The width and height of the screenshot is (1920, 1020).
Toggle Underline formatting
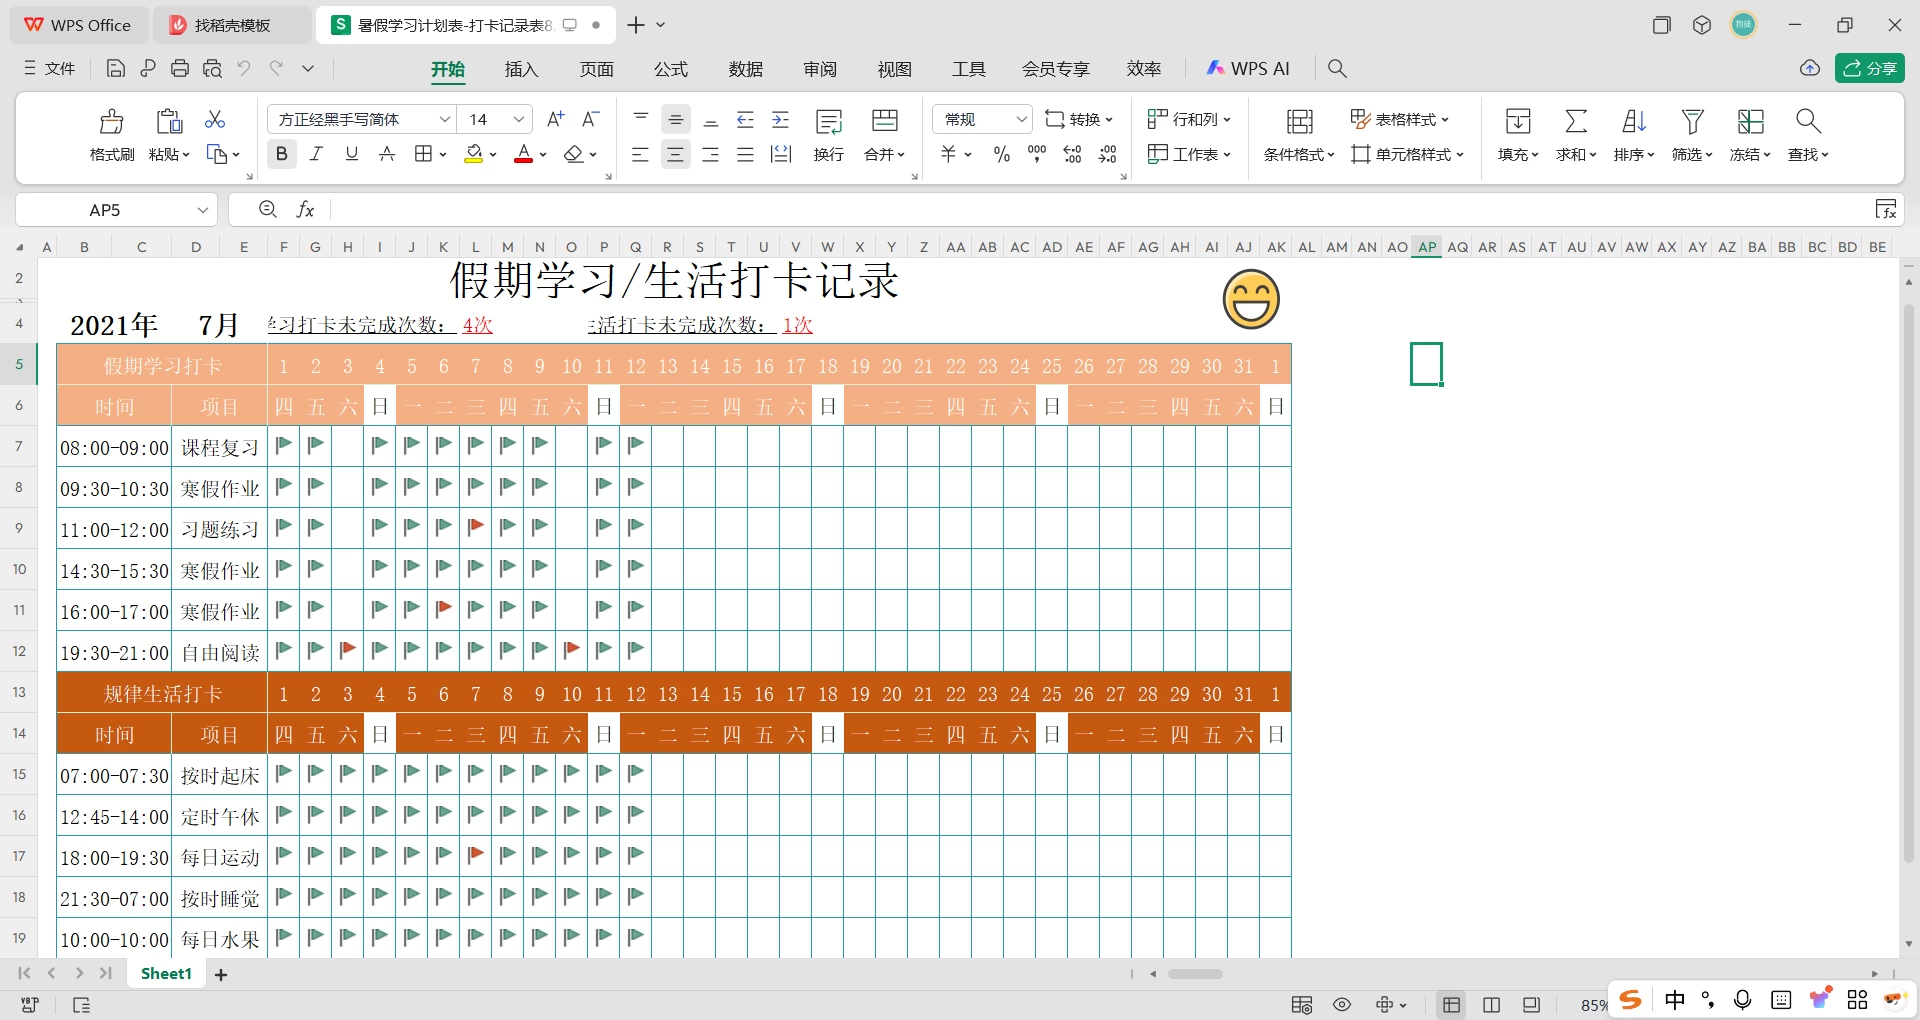[x=352, y=154]
